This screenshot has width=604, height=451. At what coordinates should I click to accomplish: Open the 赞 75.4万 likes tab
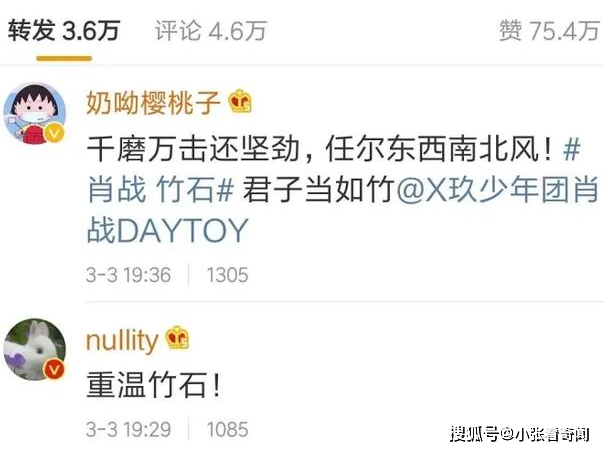pos(550,30)
